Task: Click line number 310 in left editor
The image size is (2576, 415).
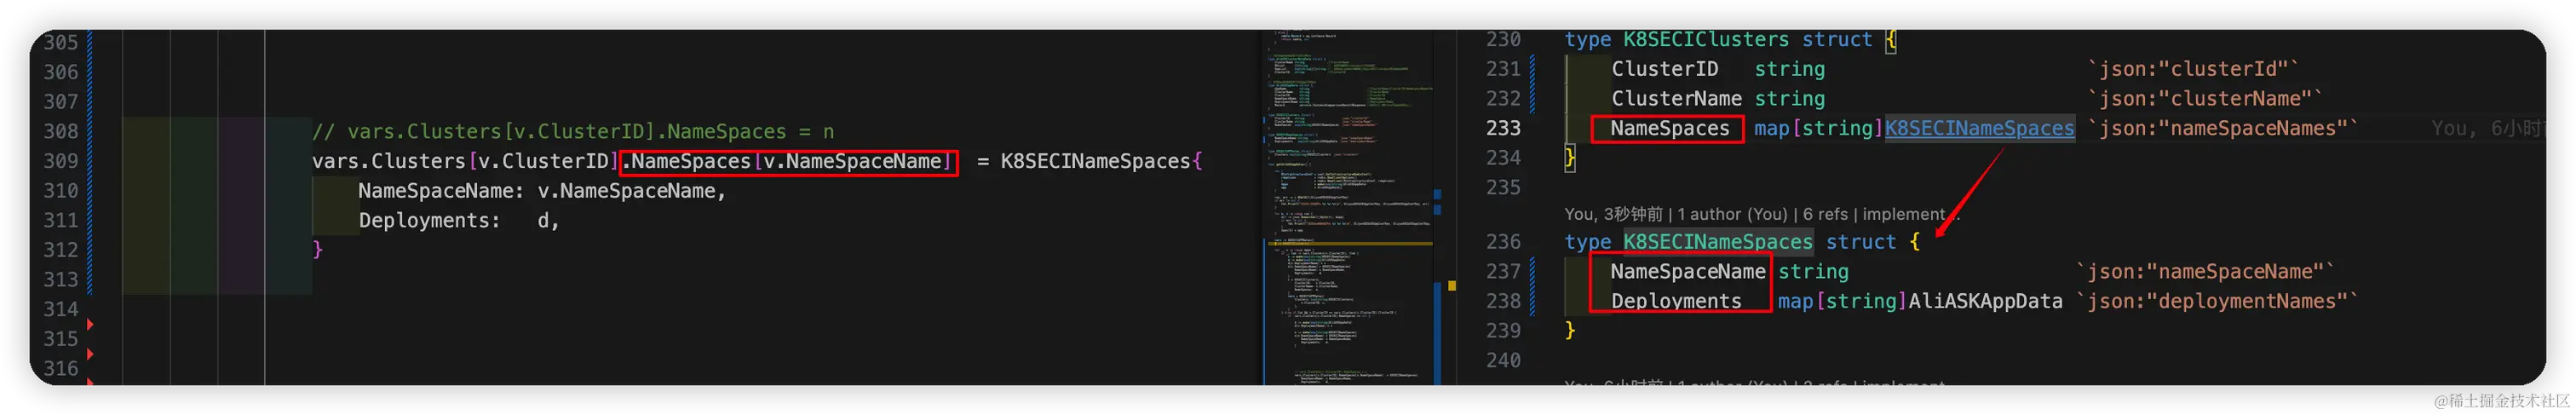Action: (x=60, y=190)
